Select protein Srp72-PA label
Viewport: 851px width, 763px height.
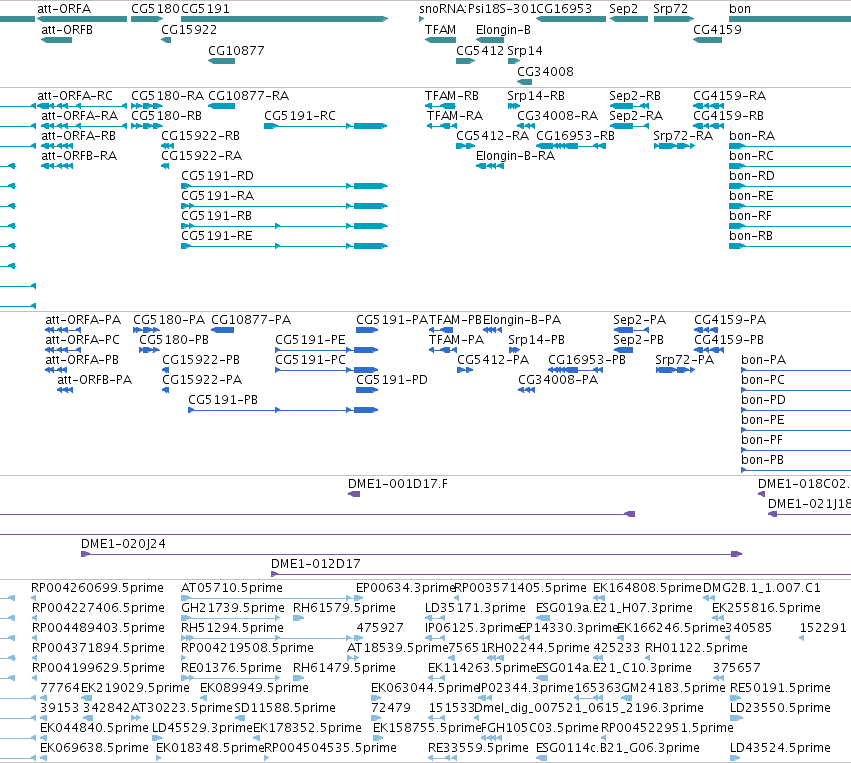tap(684, 360)
